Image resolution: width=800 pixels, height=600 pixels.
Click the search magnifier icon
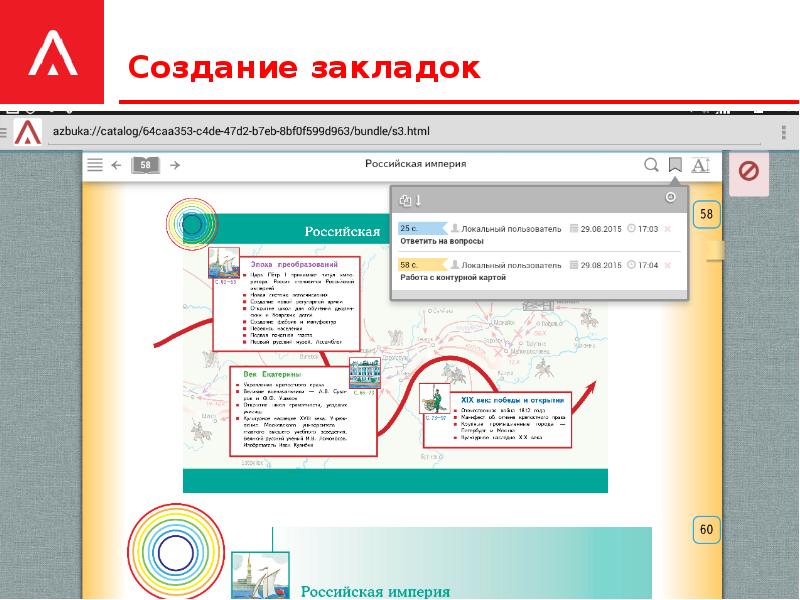point(650,165)
